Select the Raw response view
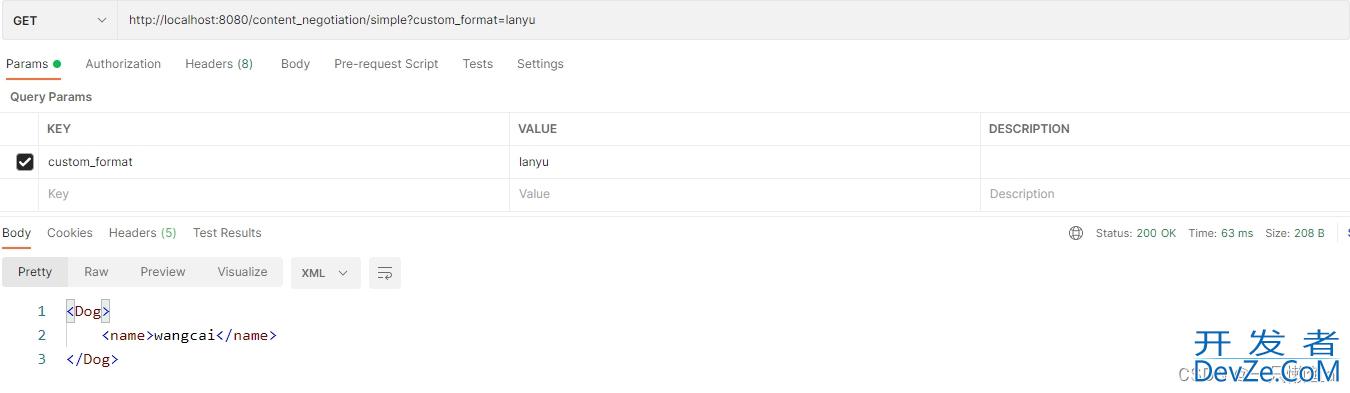This screenshot has height=393, width=1350. click(96, 272)
